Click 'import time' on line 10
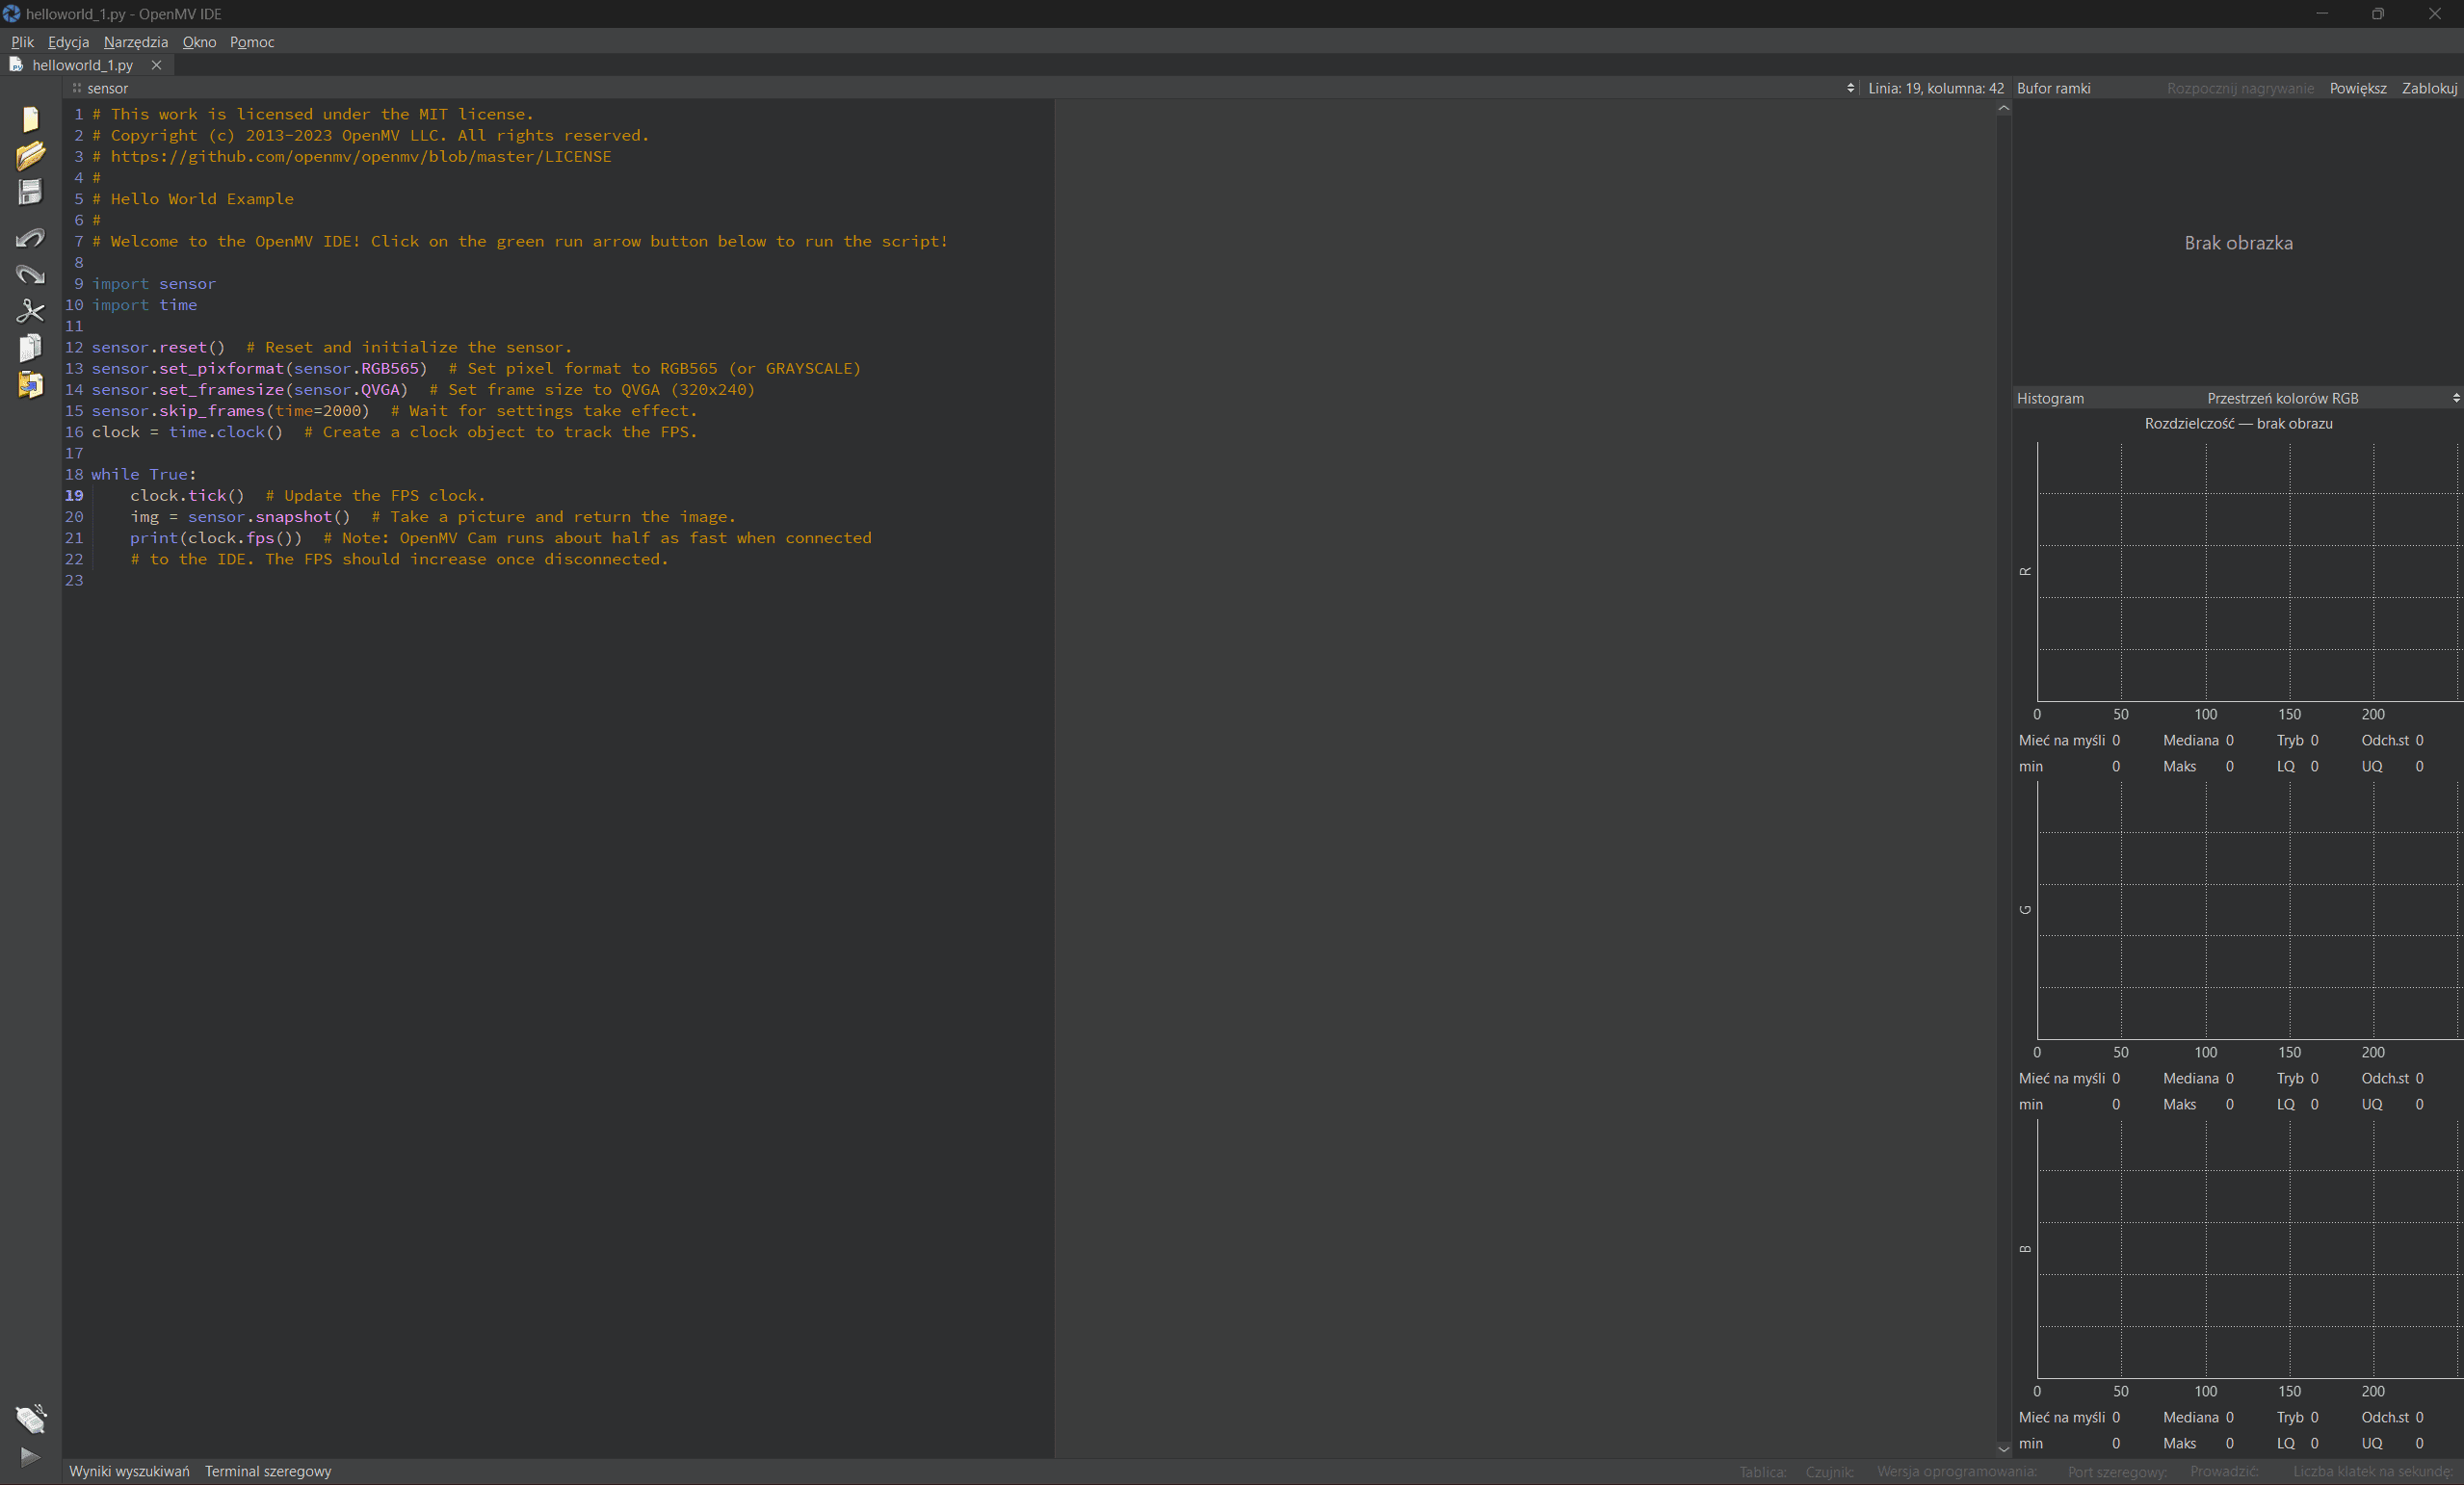This screenshot has width=2464, height=1485. tap(144, 304)
